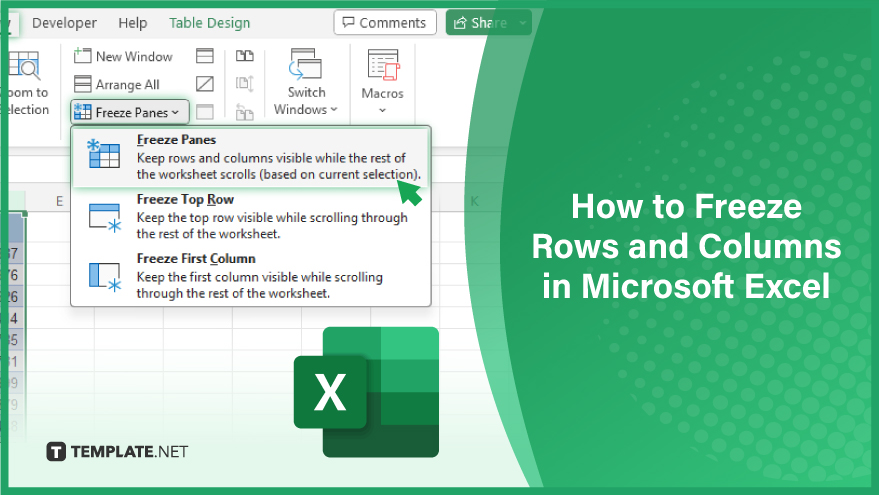Choose the Freeze Panes menu option
Image resolution: width=879 pixels, height=495 pixels.
(251, 157)
